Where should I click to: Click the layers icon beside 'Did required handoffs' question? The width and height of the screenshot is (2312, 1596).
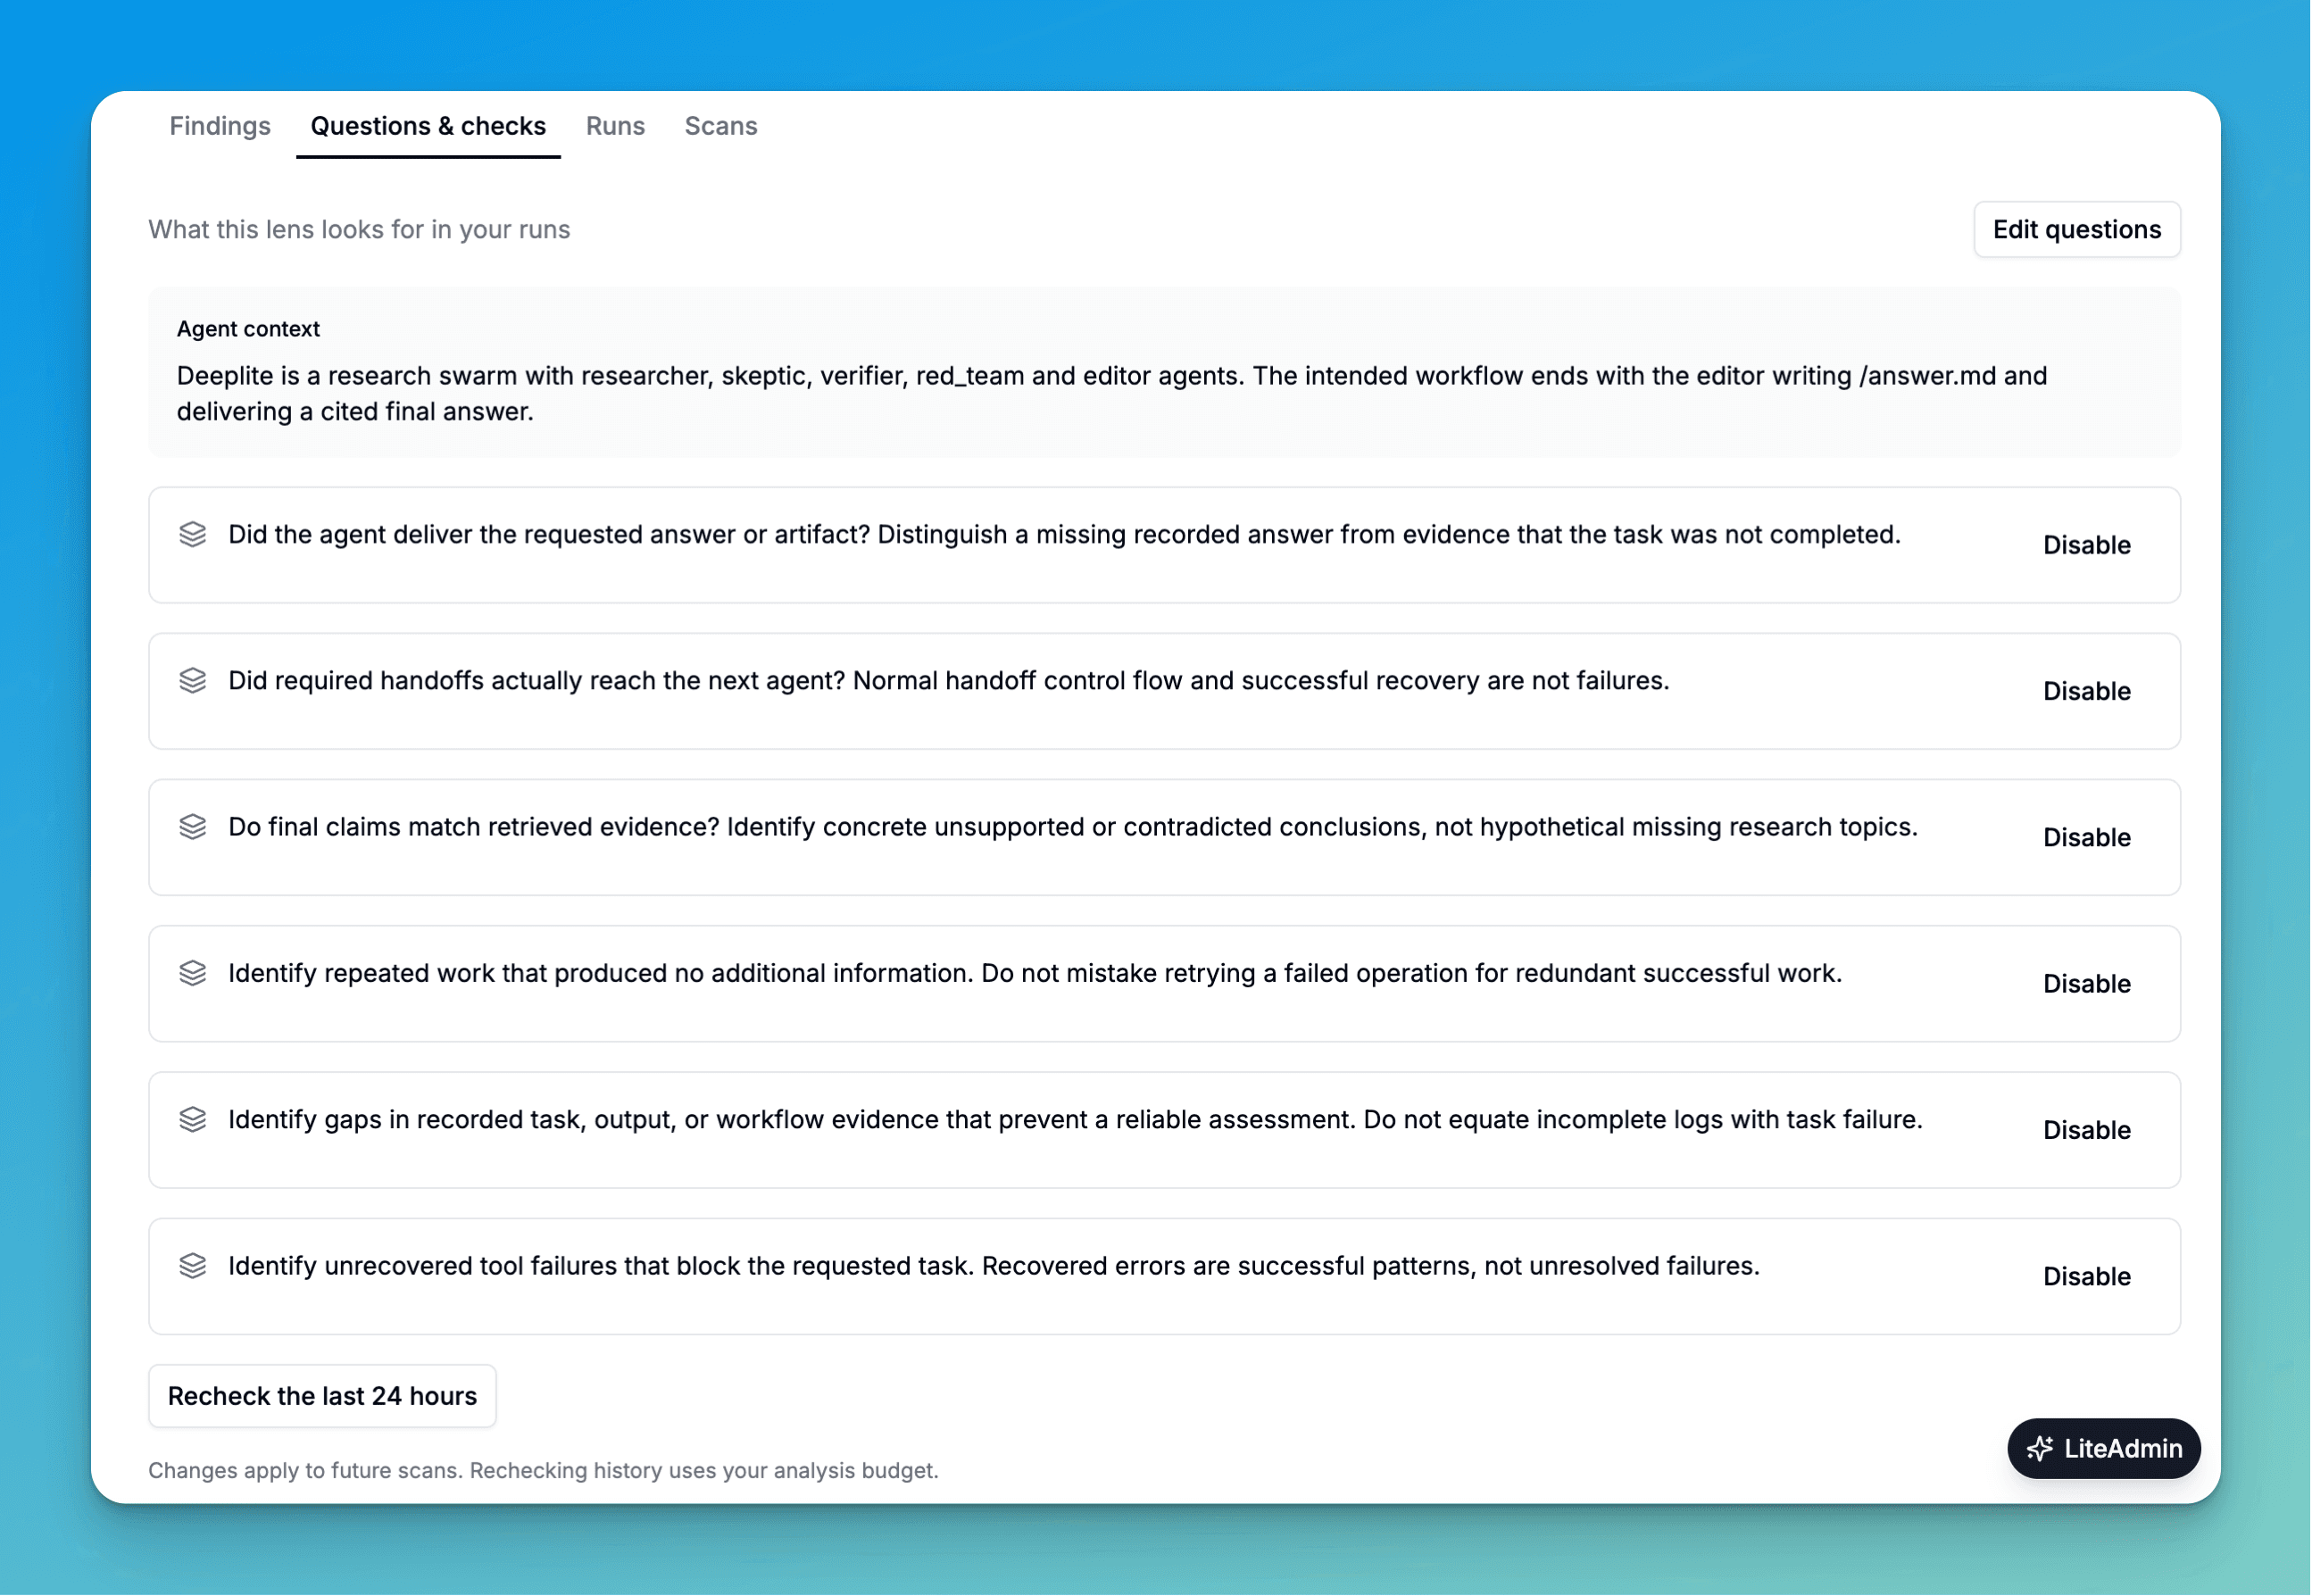pos(193,681)
